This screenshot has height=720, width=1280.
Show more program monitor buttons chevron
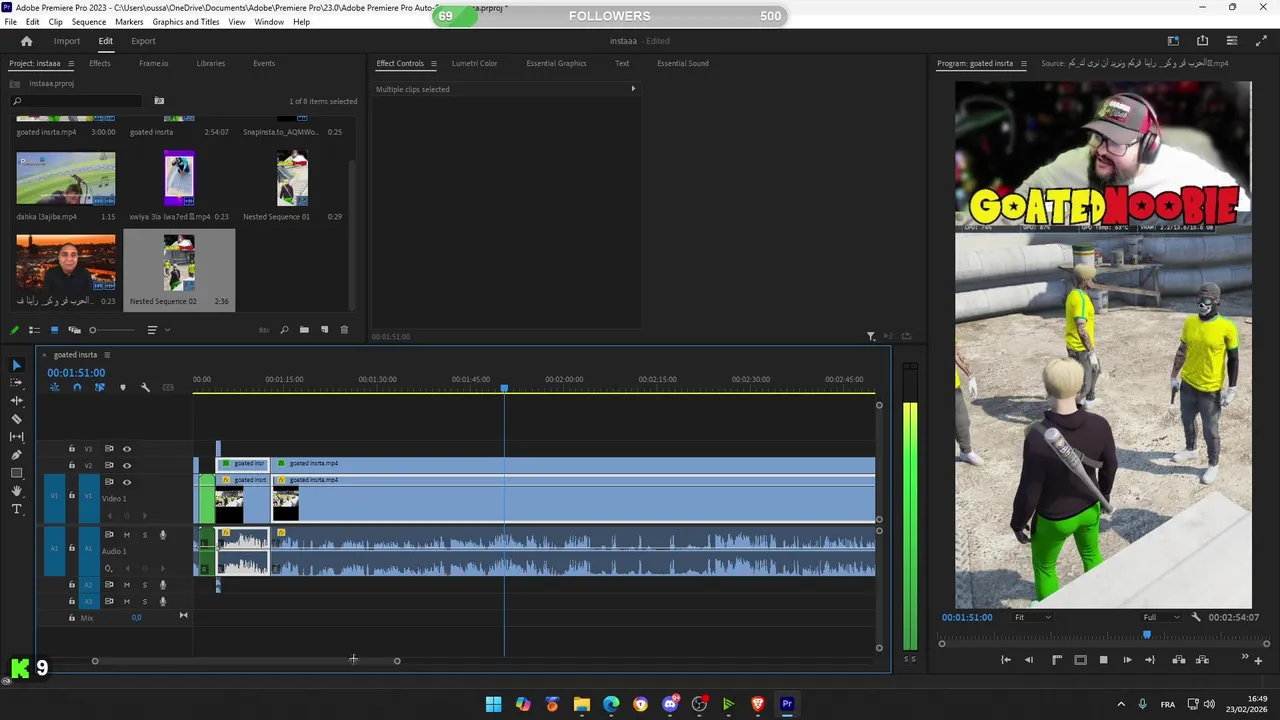pos(1245,656)
